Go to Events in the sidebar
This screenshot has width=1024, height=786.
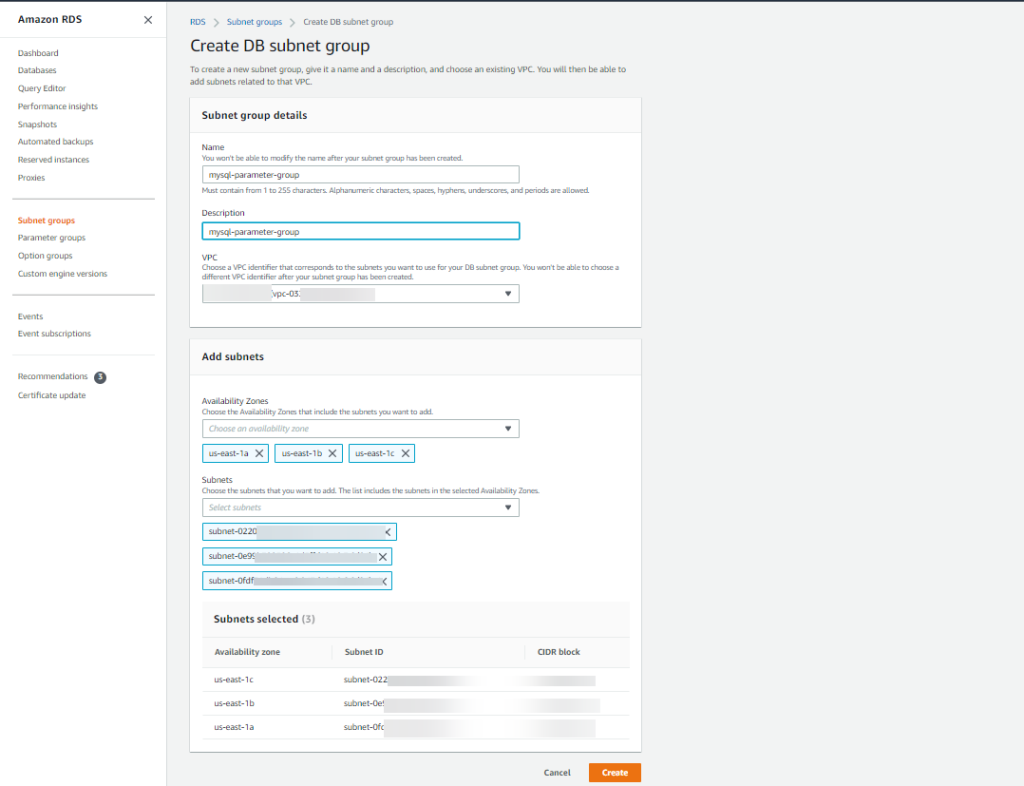tap(31, 317)
